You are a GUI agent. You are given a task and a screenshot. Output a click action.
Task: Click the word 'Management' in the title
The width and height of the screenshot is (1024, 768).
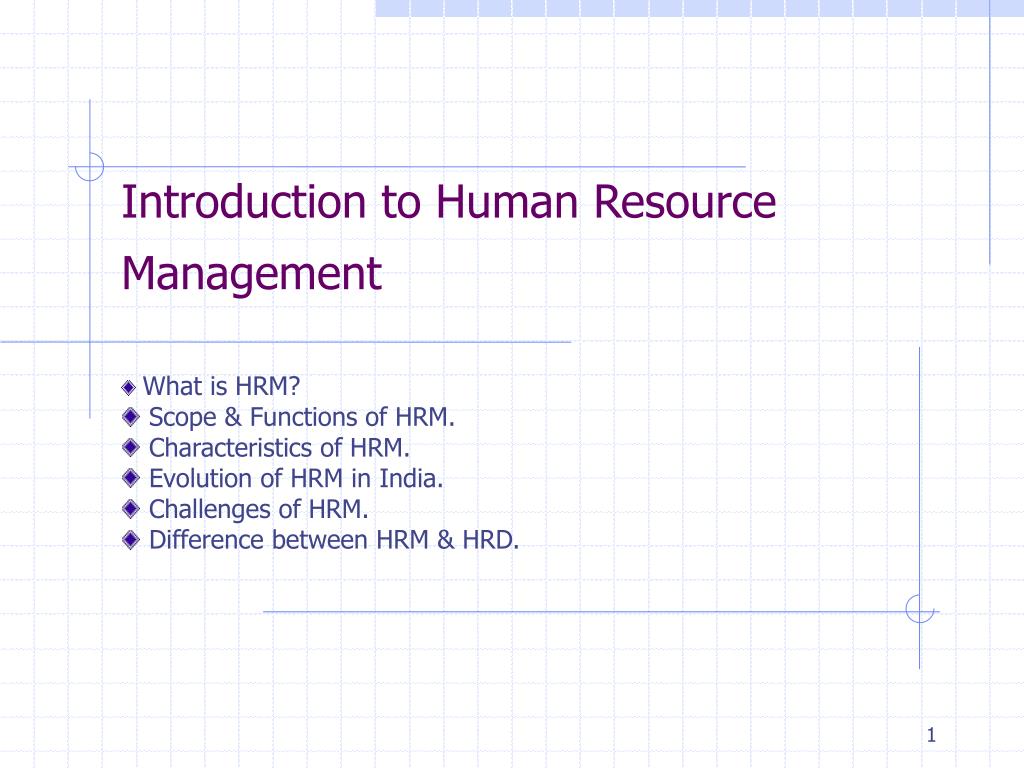[251, 274]
